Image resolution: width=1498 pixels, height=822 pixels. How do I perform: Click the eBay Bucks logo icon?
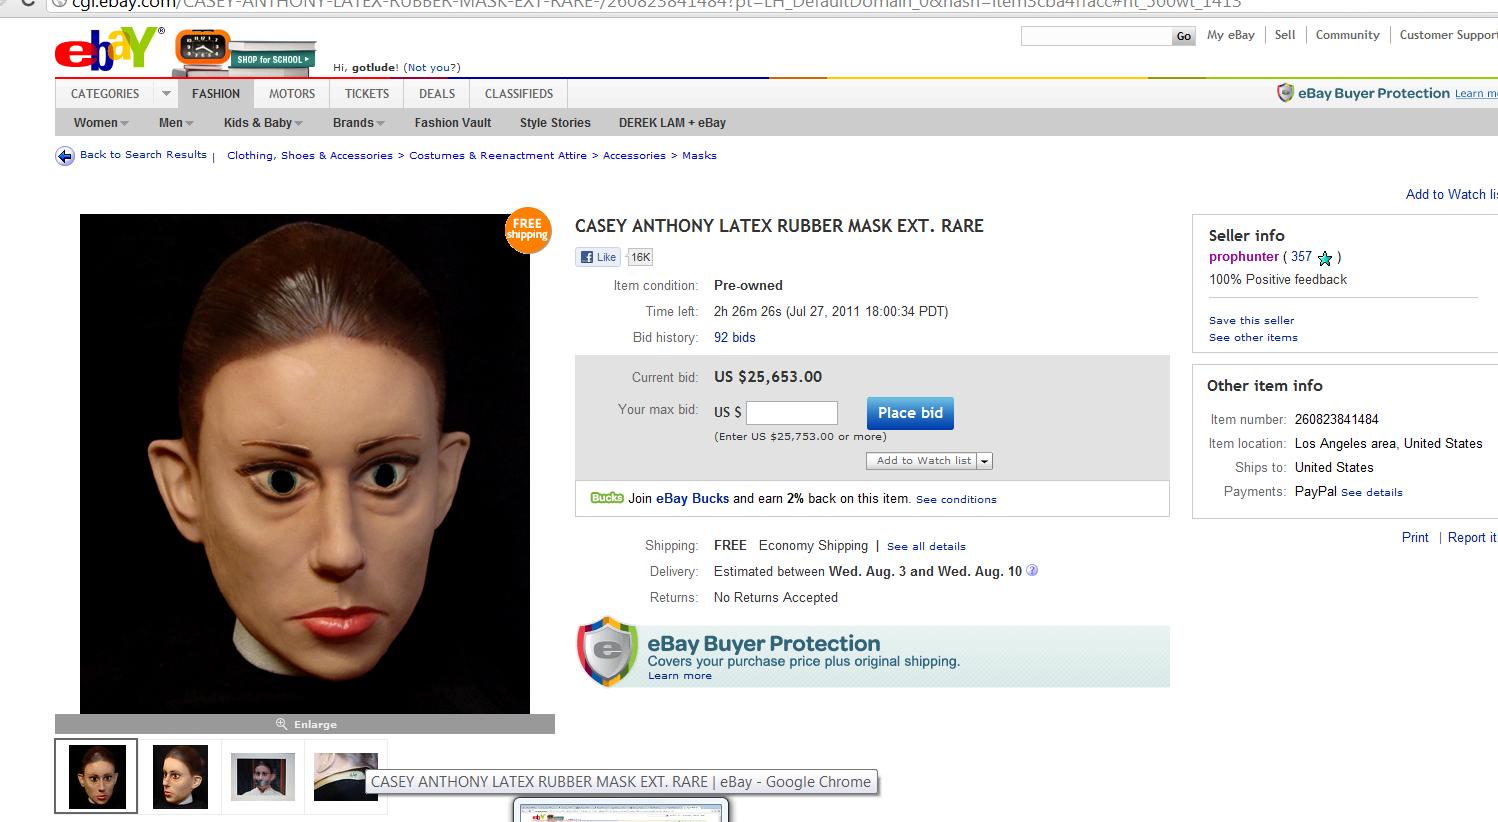pyautogui.click(x=607, y=498)
